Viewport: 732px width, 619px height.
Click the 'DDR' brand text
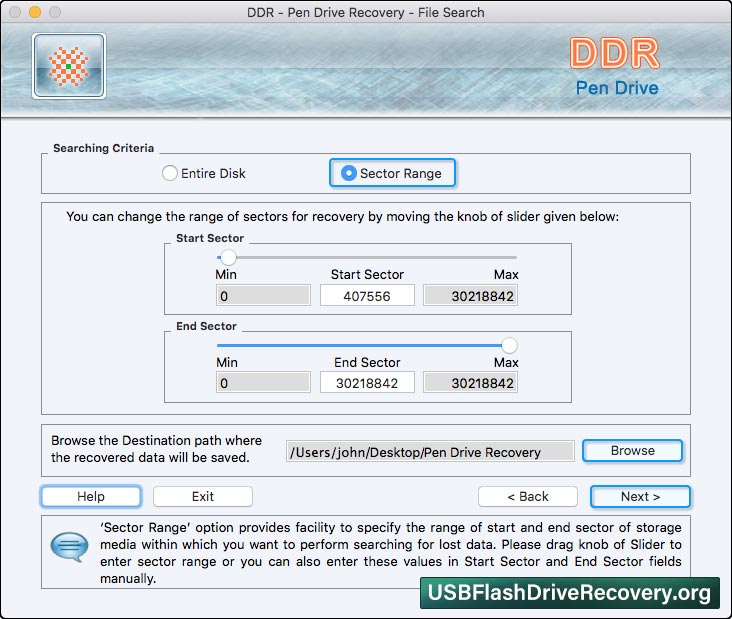[x=615, y=54]
